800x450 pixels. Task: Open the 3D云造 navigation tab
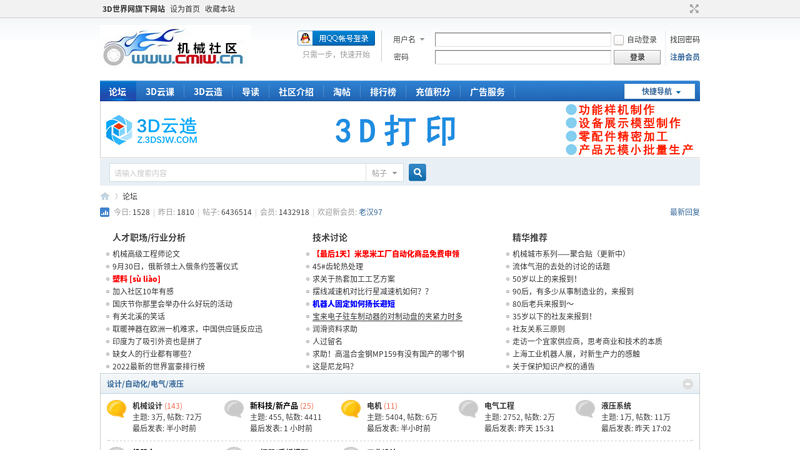pos(208,92)
